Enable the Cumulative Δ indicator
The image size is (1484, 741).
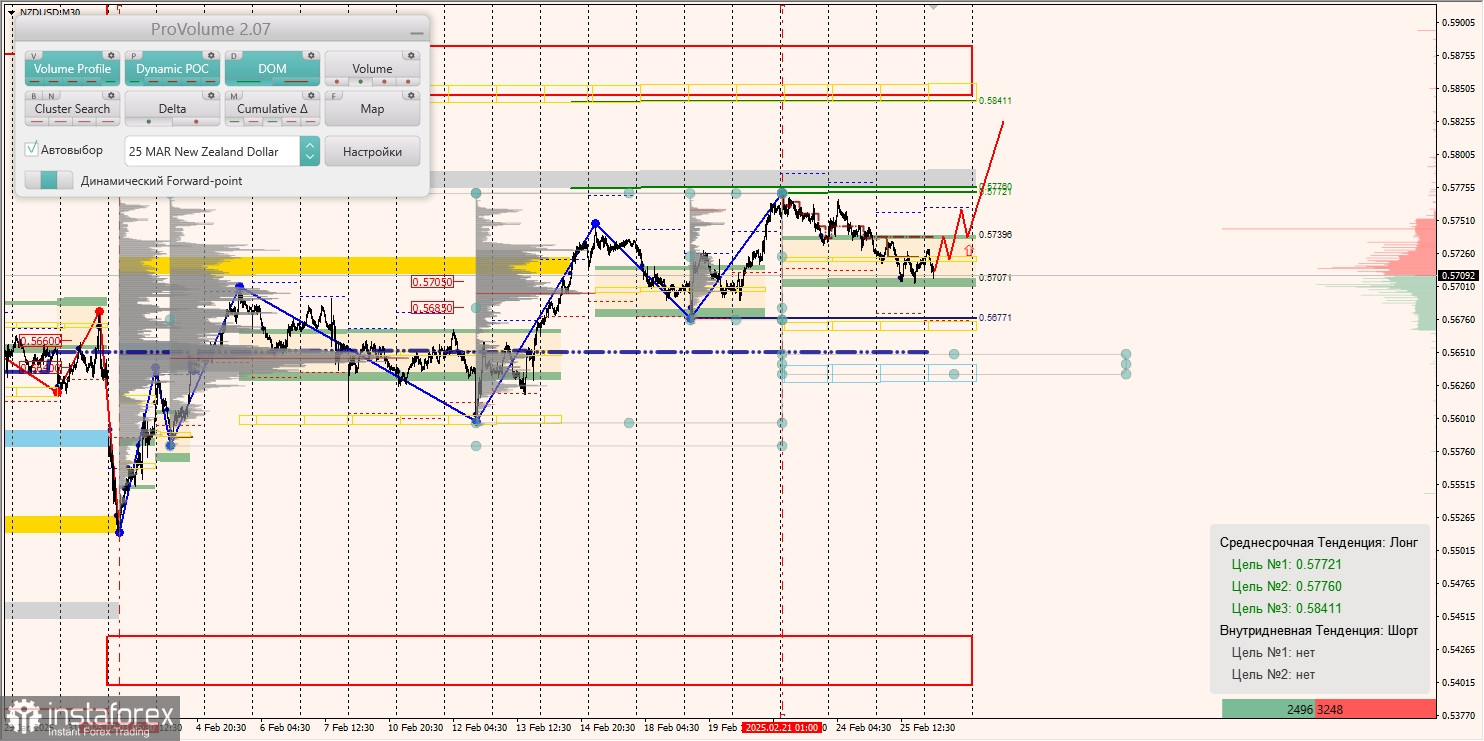click(x=272, y=109)
